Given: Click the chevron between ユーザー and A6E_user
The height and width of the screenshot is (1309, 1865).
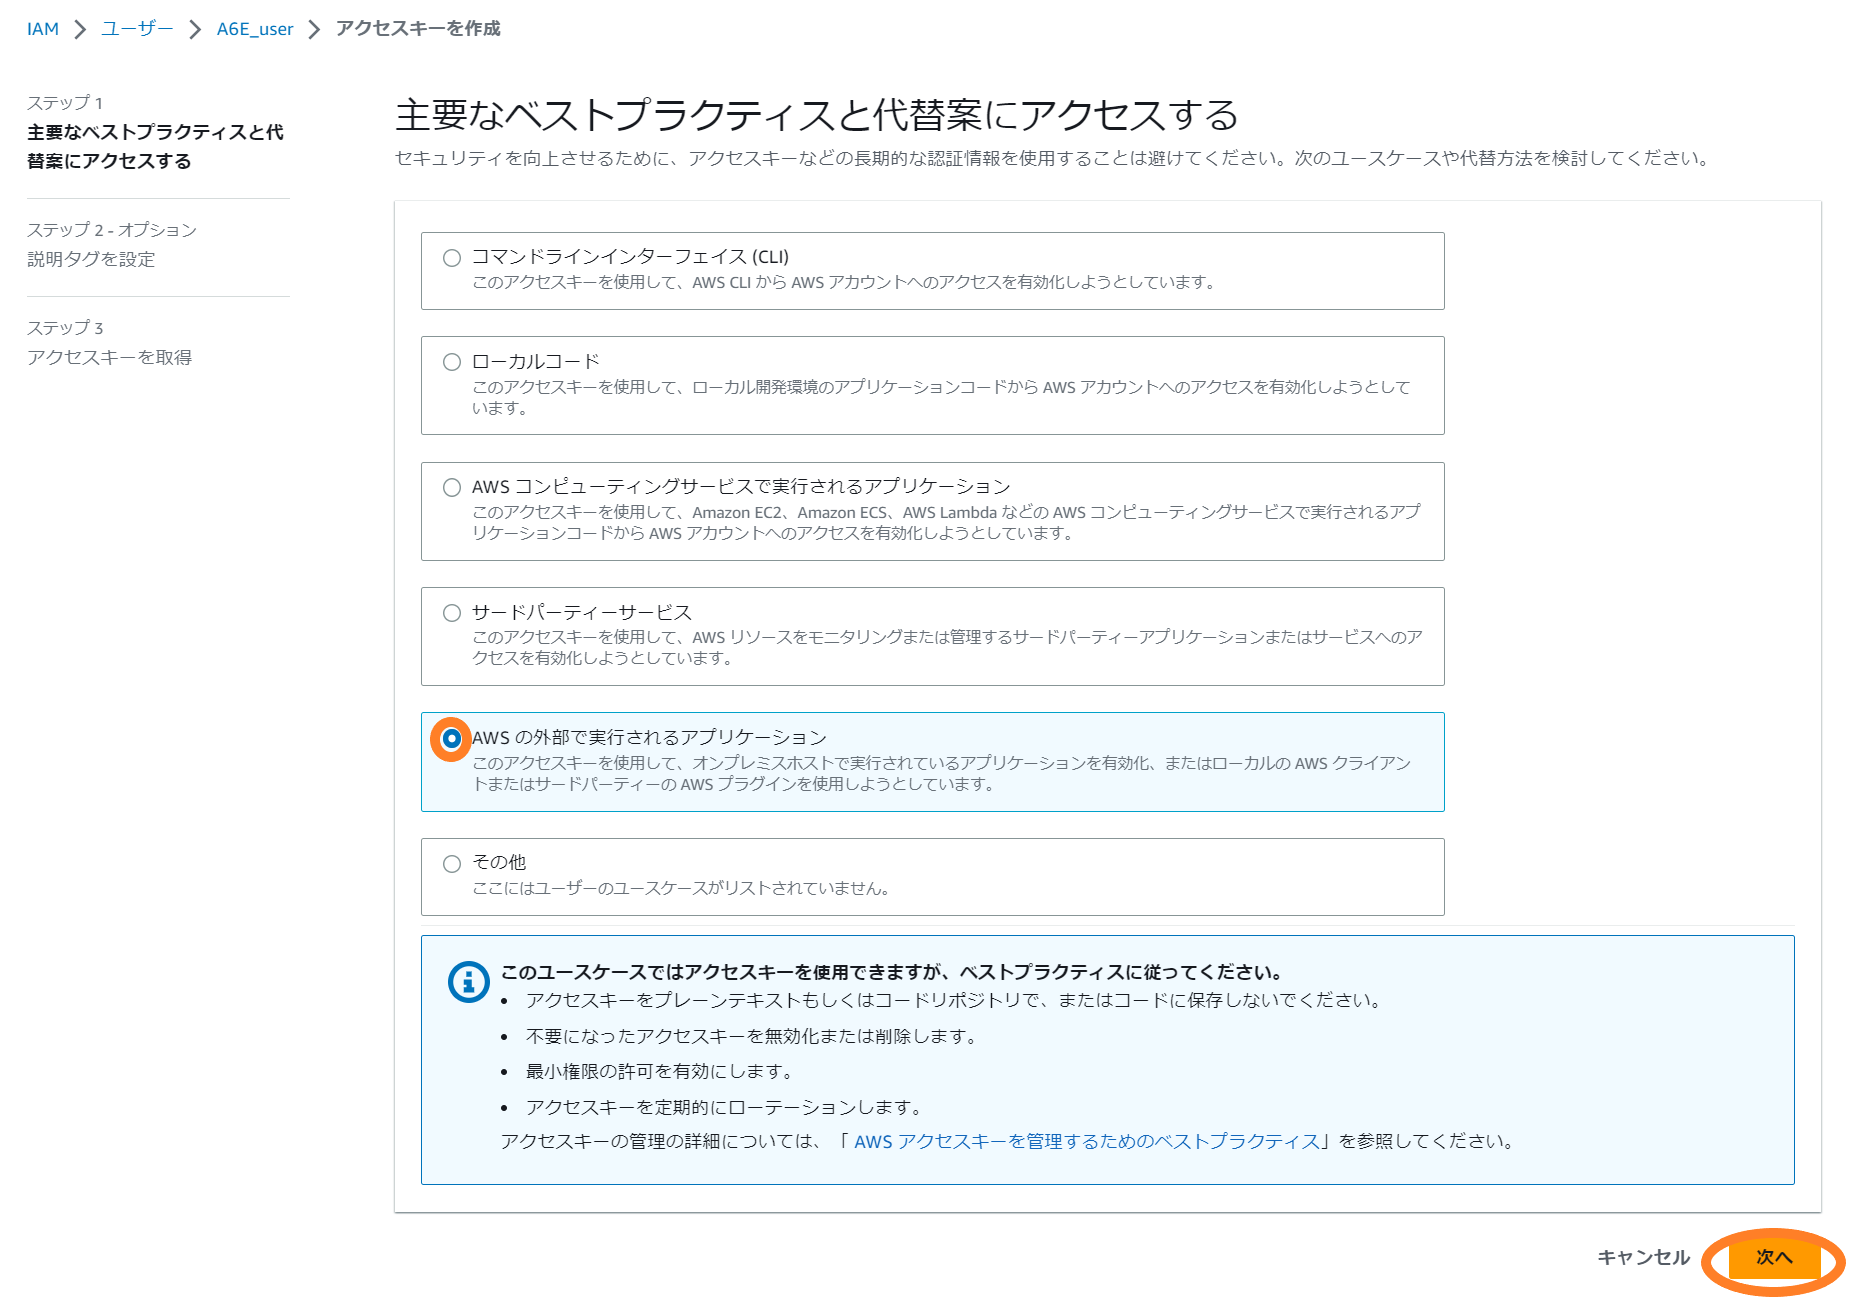Looking at the screenshot, I should (x=195, y=29).
